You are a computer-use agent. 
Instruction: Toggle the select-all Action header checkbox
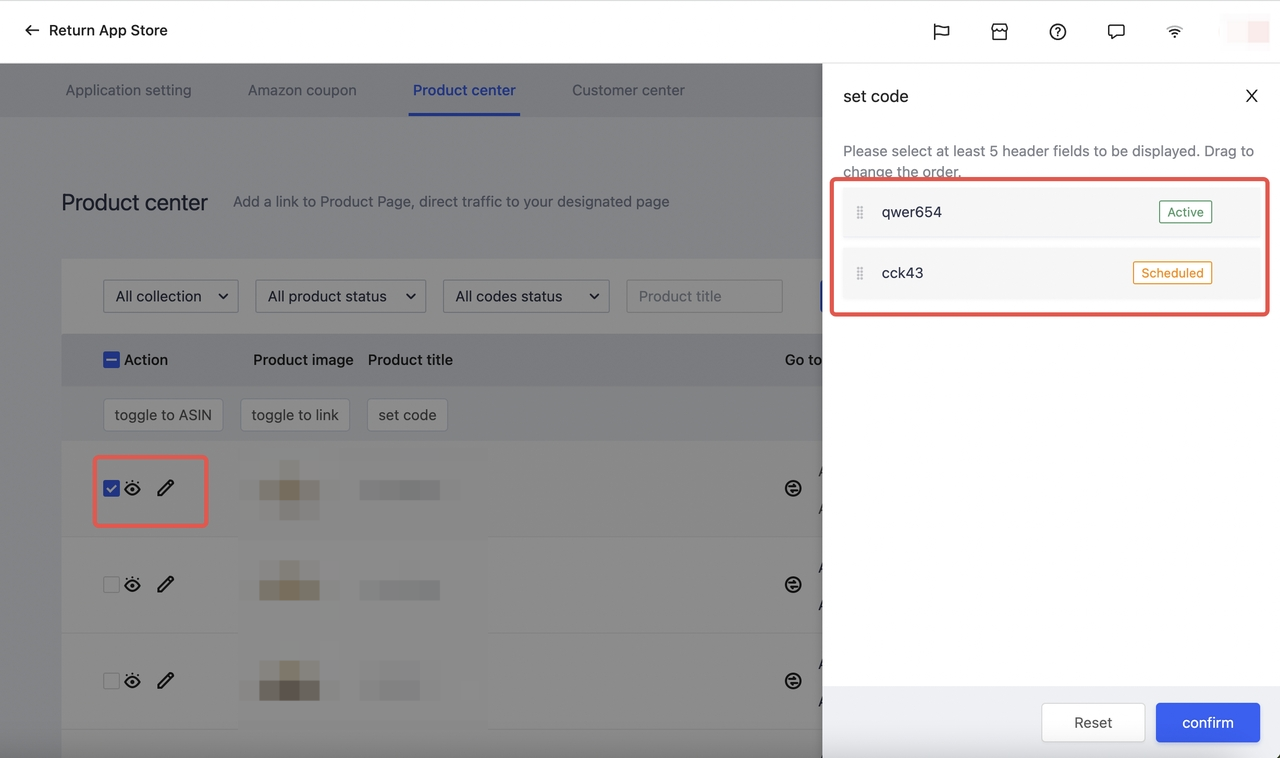(112, 360)
